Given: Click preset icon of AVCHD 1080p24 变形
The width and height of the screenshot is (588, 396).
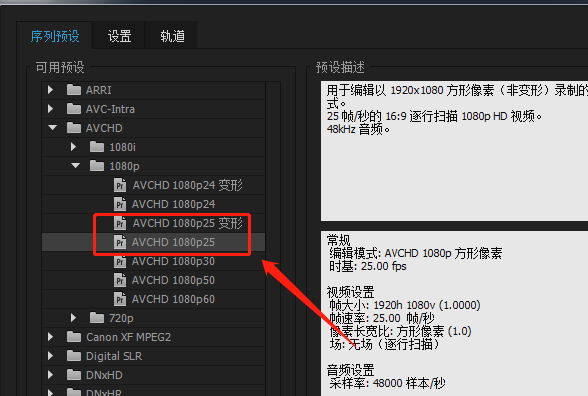Looking at the screenshot, I should pyautogui.click(x=120, y=185).
